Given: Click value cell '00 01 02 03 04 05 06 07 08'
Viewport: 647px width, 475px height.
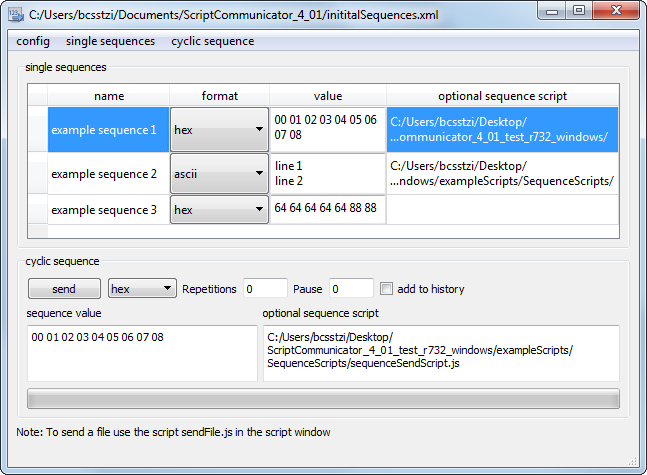Looking at the screenshot, I should [x=328, y=130].
